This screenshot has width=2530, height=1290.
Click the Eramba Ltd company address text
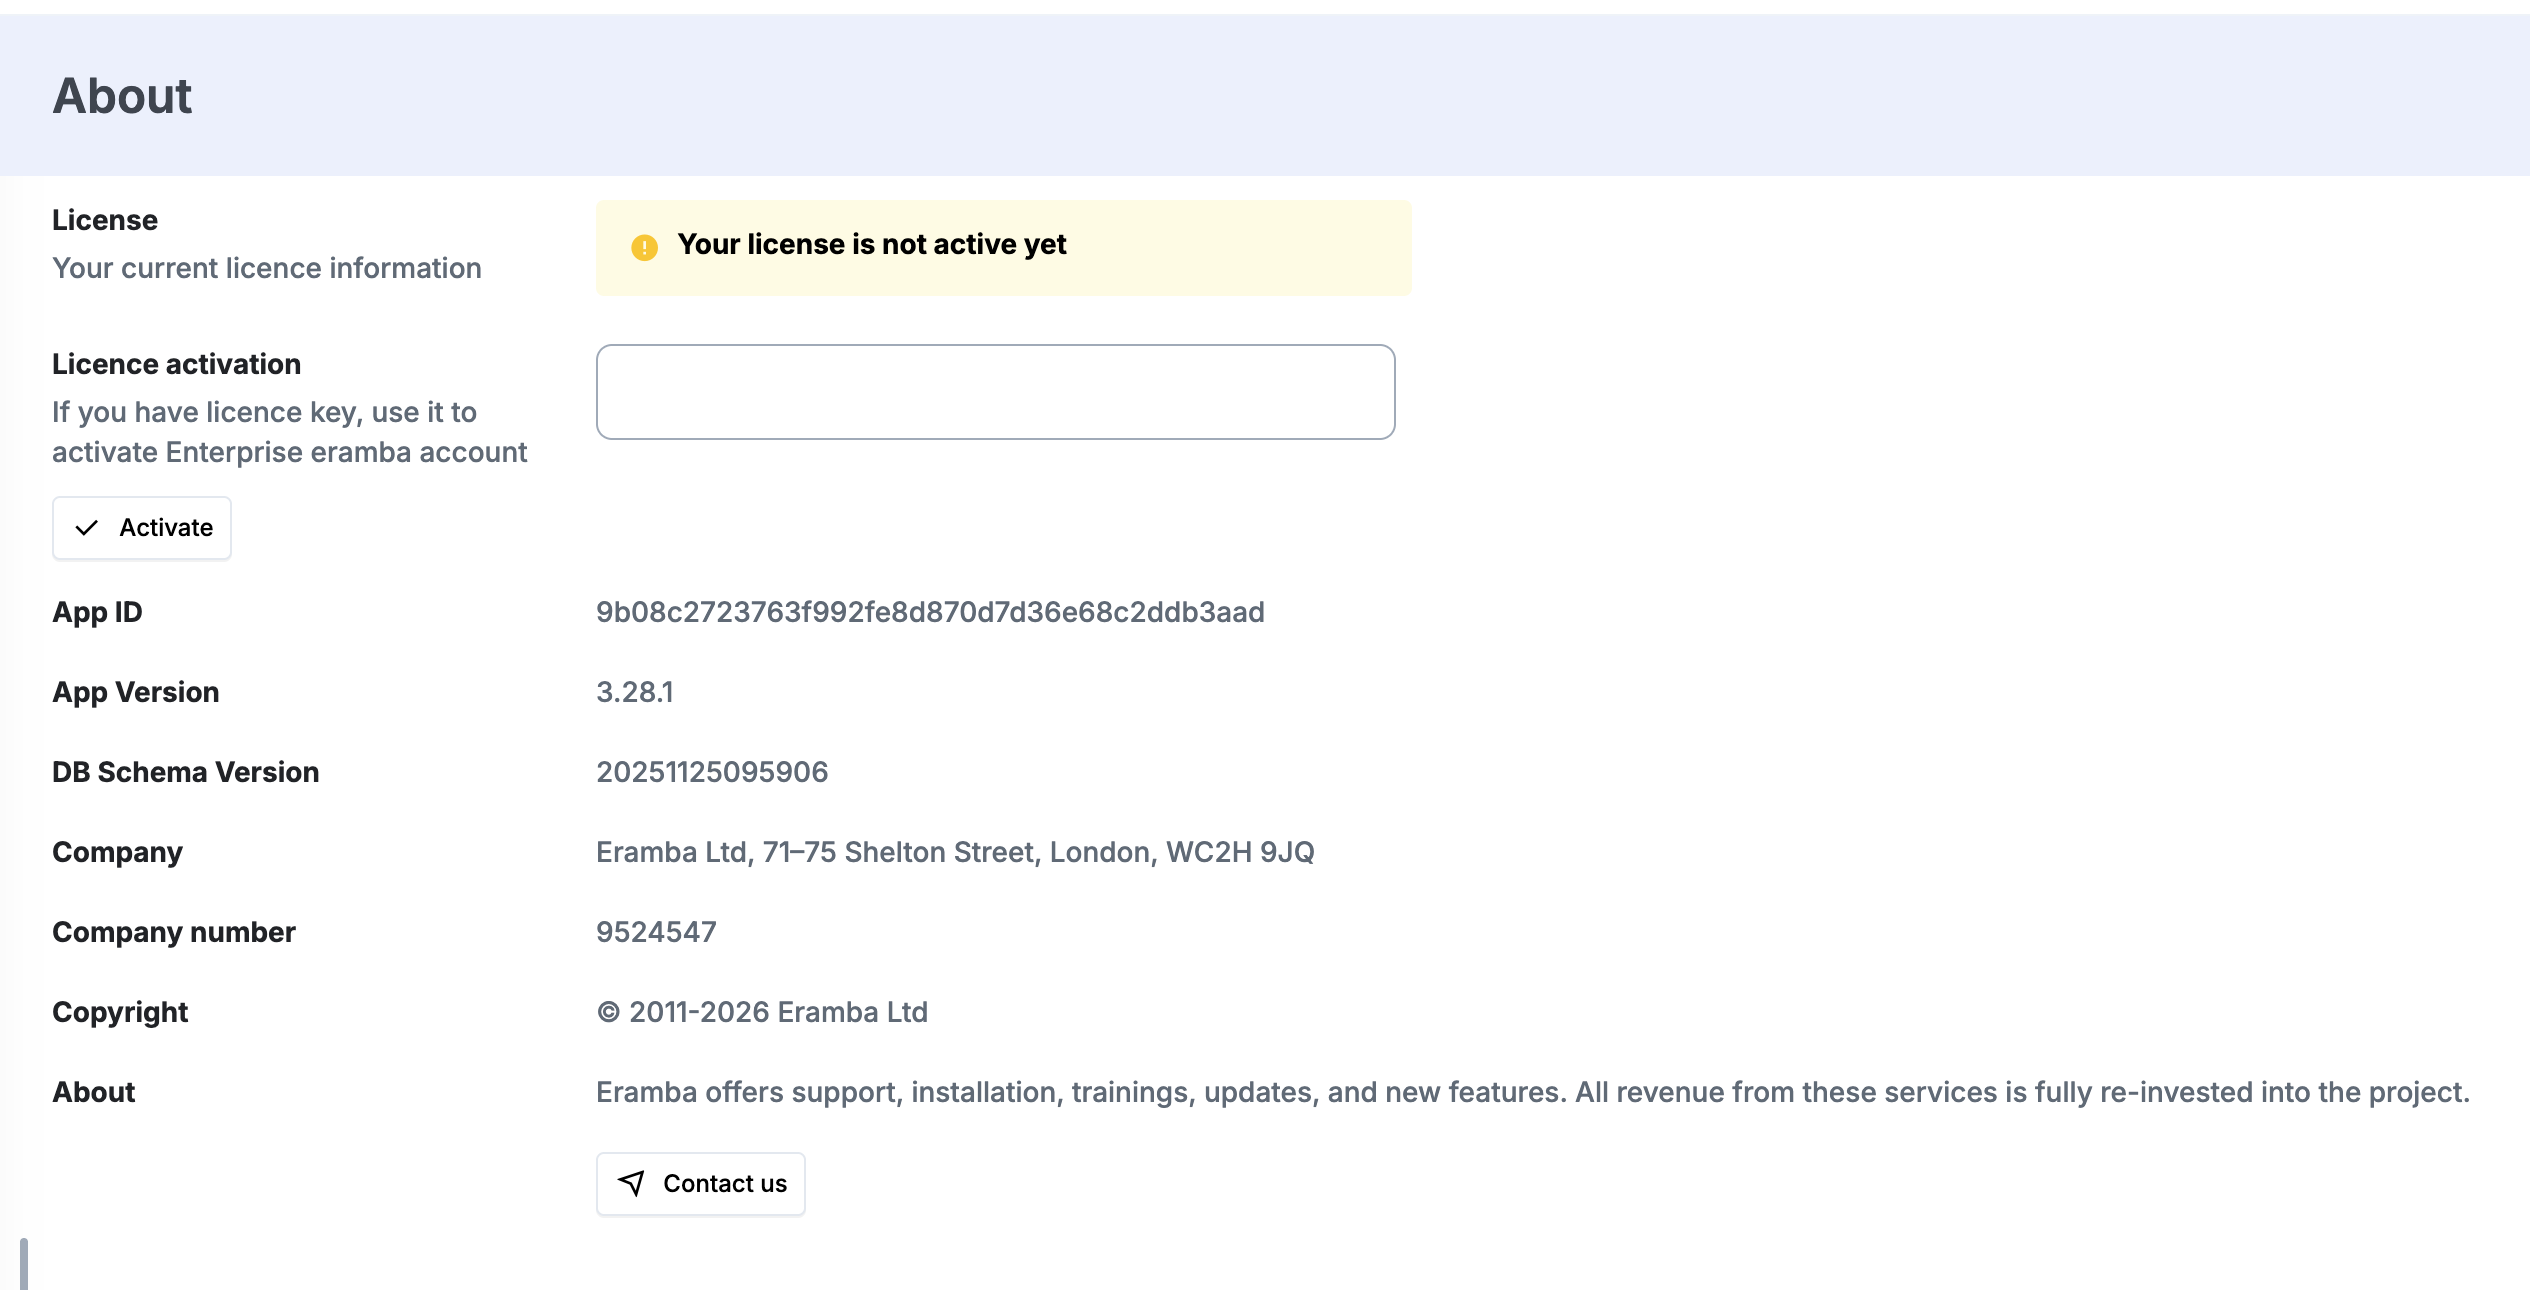[x=954, y=852]
